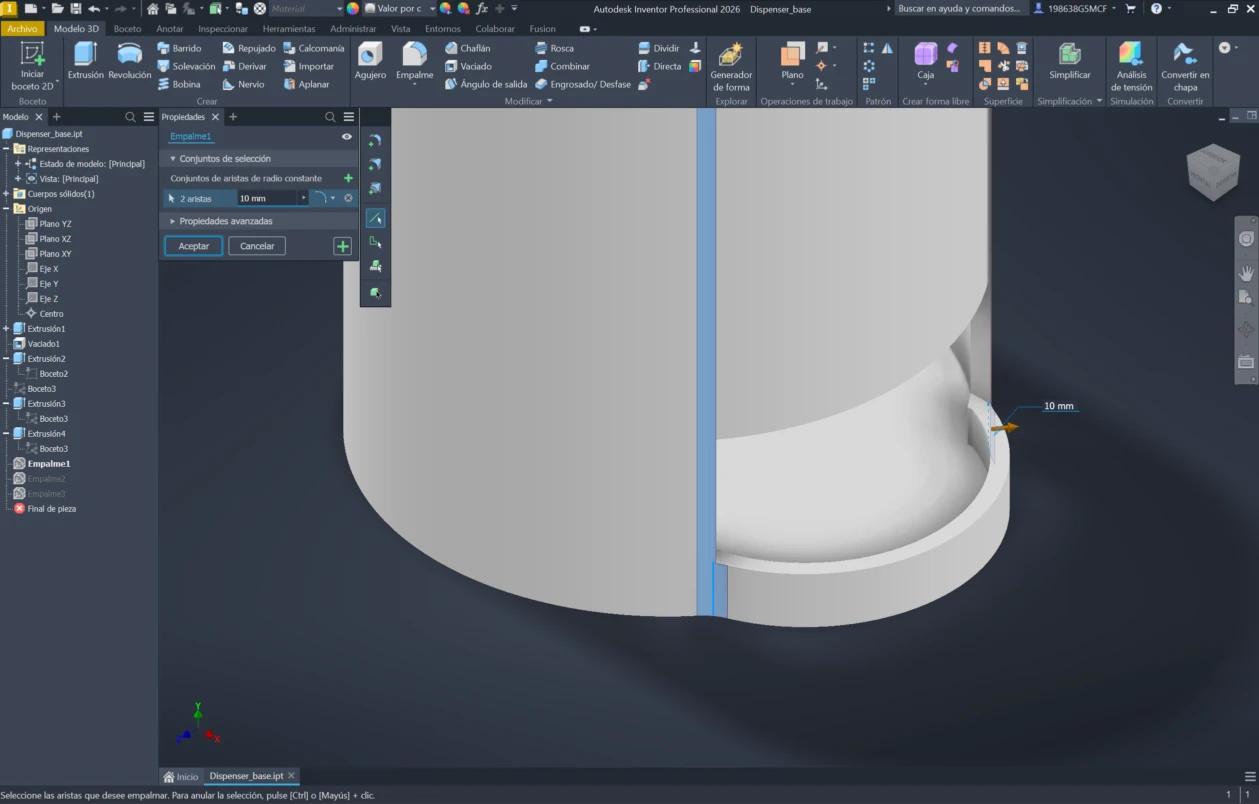Select the Extrusión tool
Image resolution: width=1259 pixels, height=804 pixels.
[x=85, y=61]
